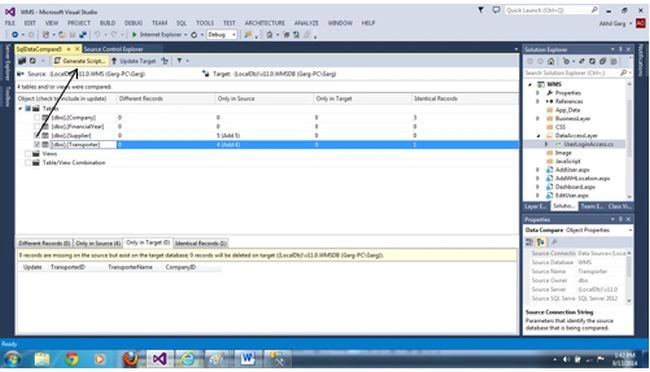Click the icon right of Update Target
The image size is (650, 372).
pyautogui.click(x=165, y=61)
